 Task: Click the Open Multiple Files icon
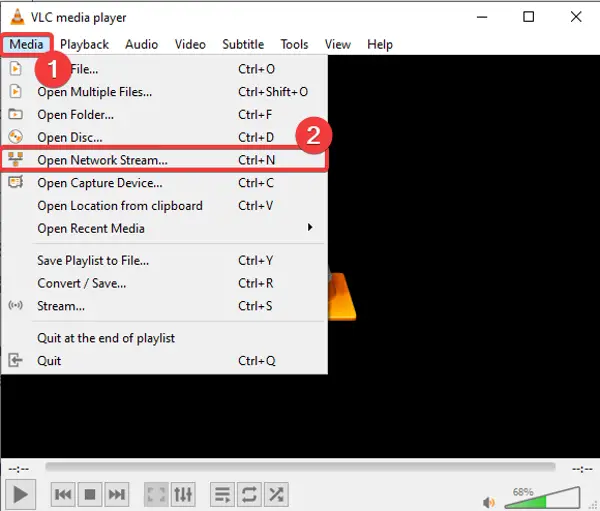pyautogui.click(x=15, y=92)
